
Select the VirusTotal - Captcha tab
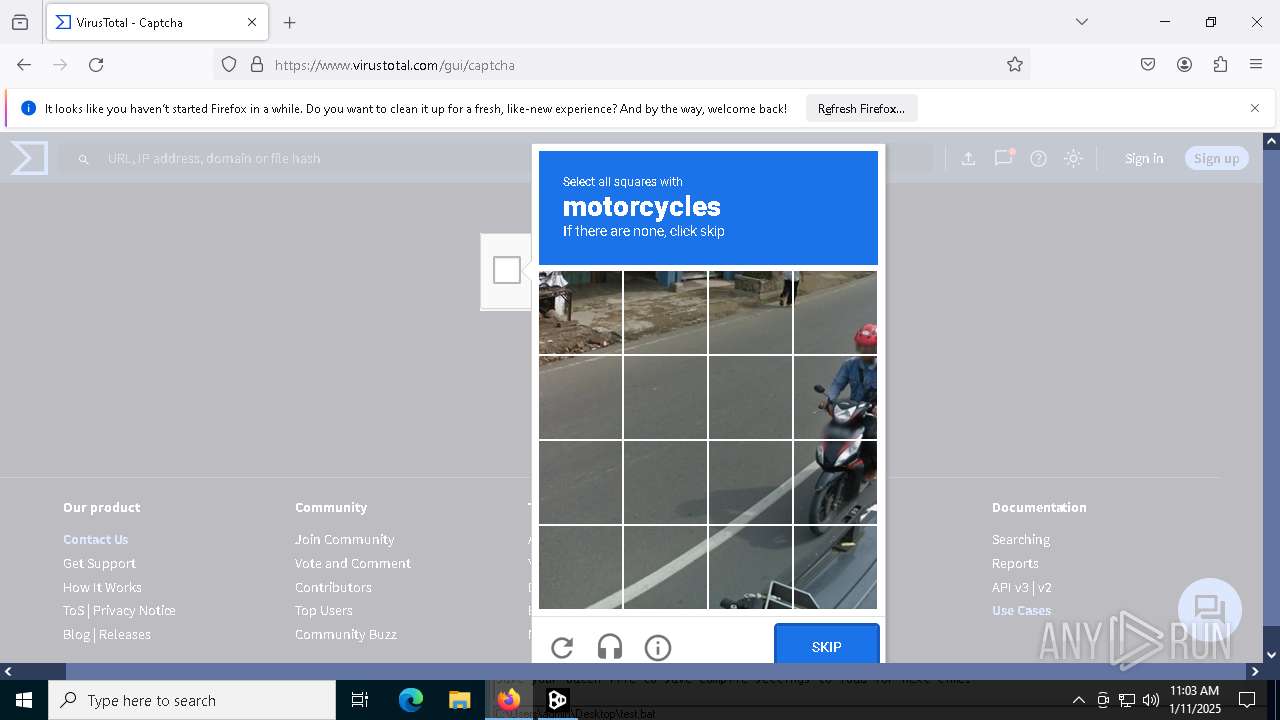pyautogui.click(x=157, y=22)
